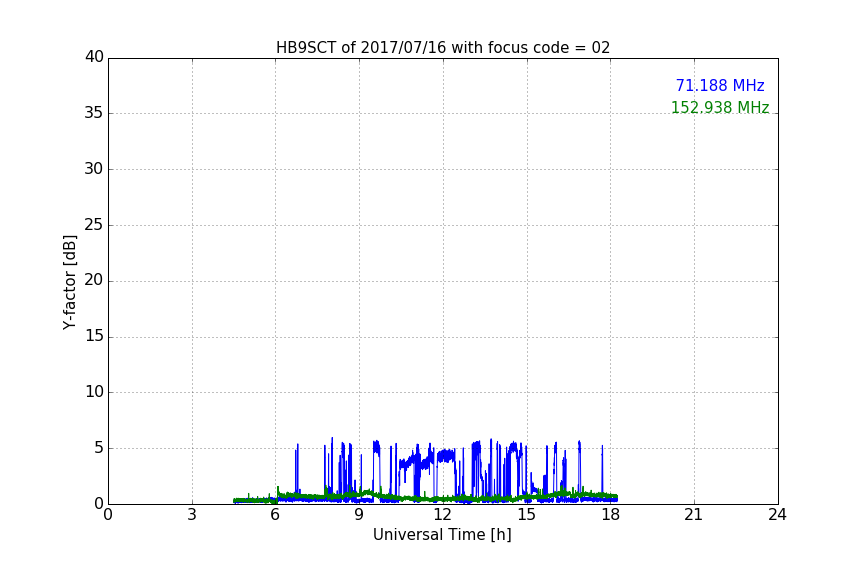
Task: Click the x-axis tick label 21
Action: click(694, 515)
